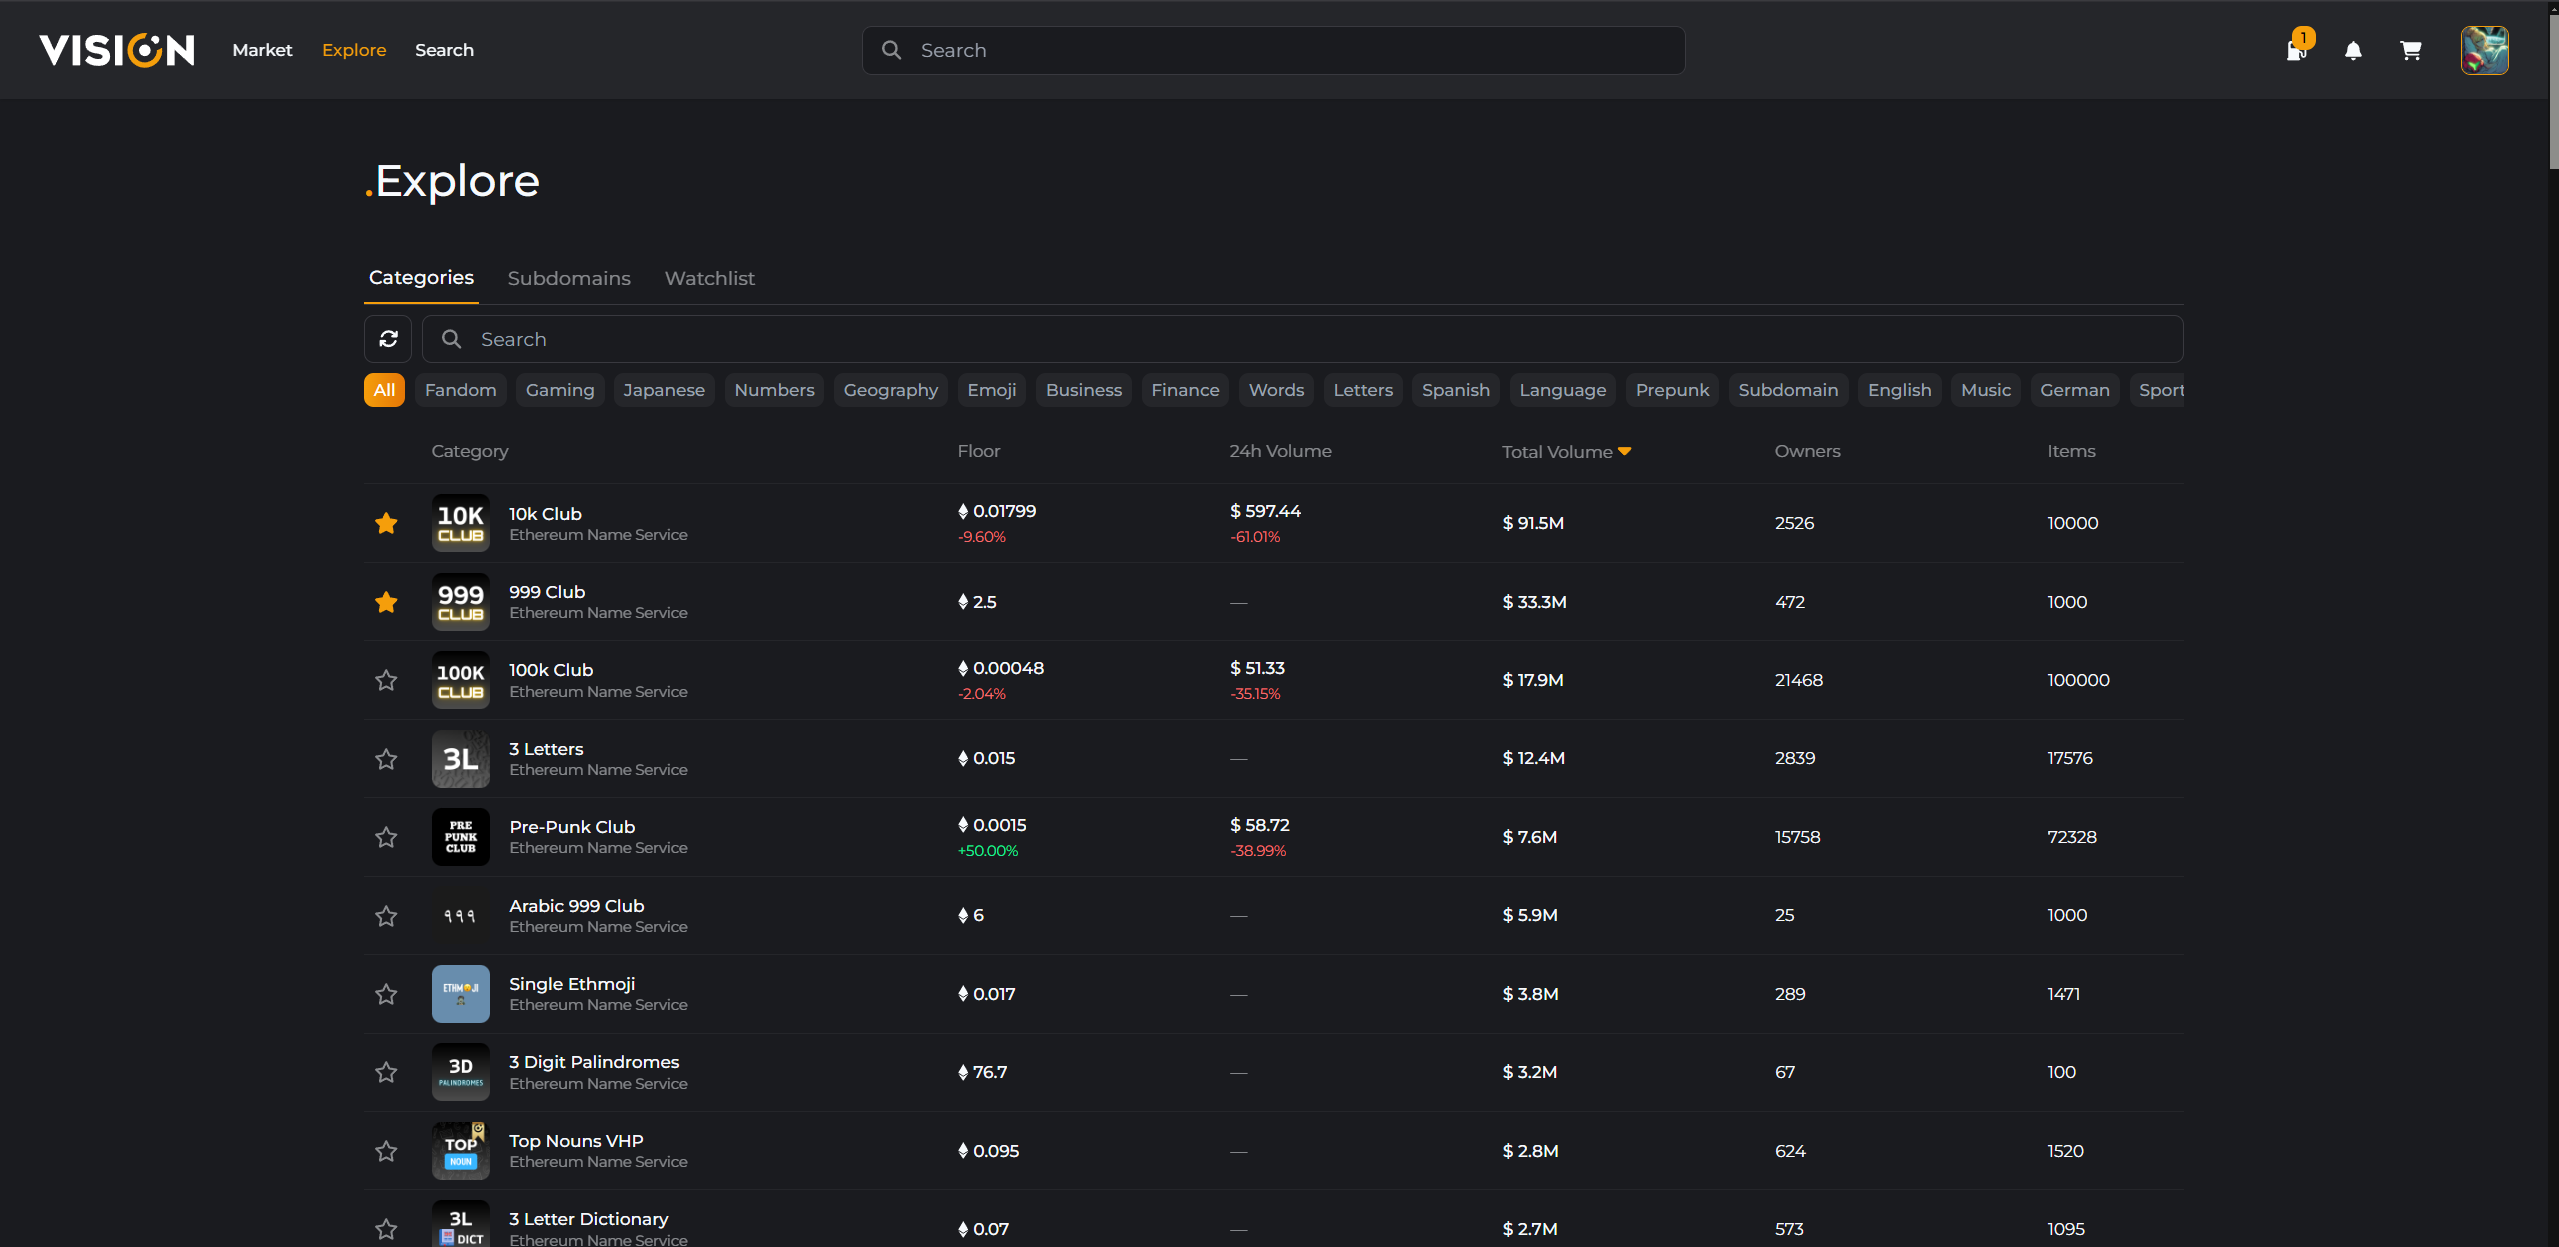2559x1247 pixels.
Task: Unstar 999 Club from the watchlist
Action: 386,602
